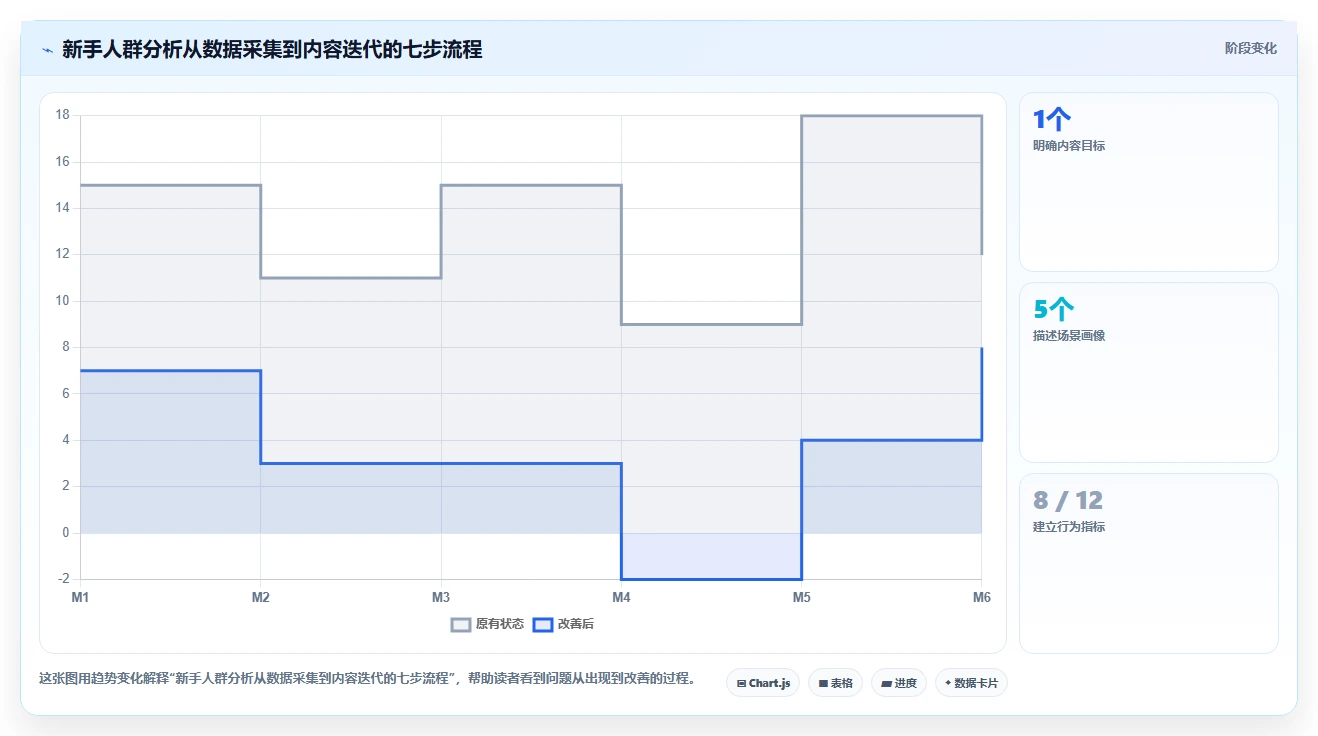Click the 表格 badge

point(835,683)
